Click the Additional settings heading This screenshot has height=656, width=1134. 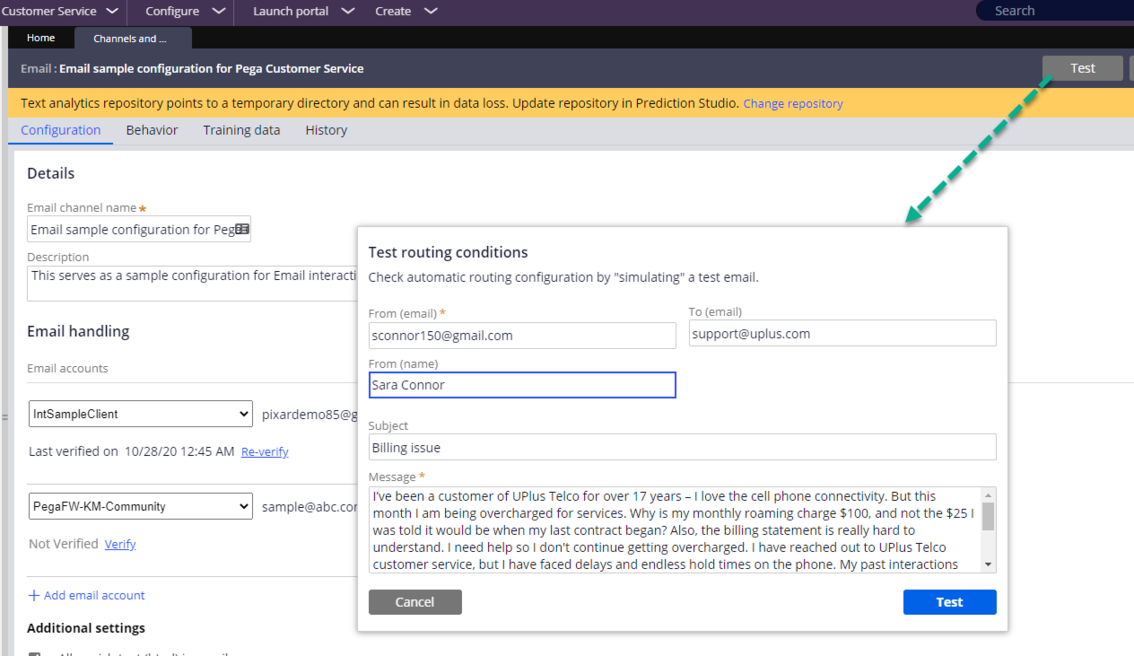(86, 628)
